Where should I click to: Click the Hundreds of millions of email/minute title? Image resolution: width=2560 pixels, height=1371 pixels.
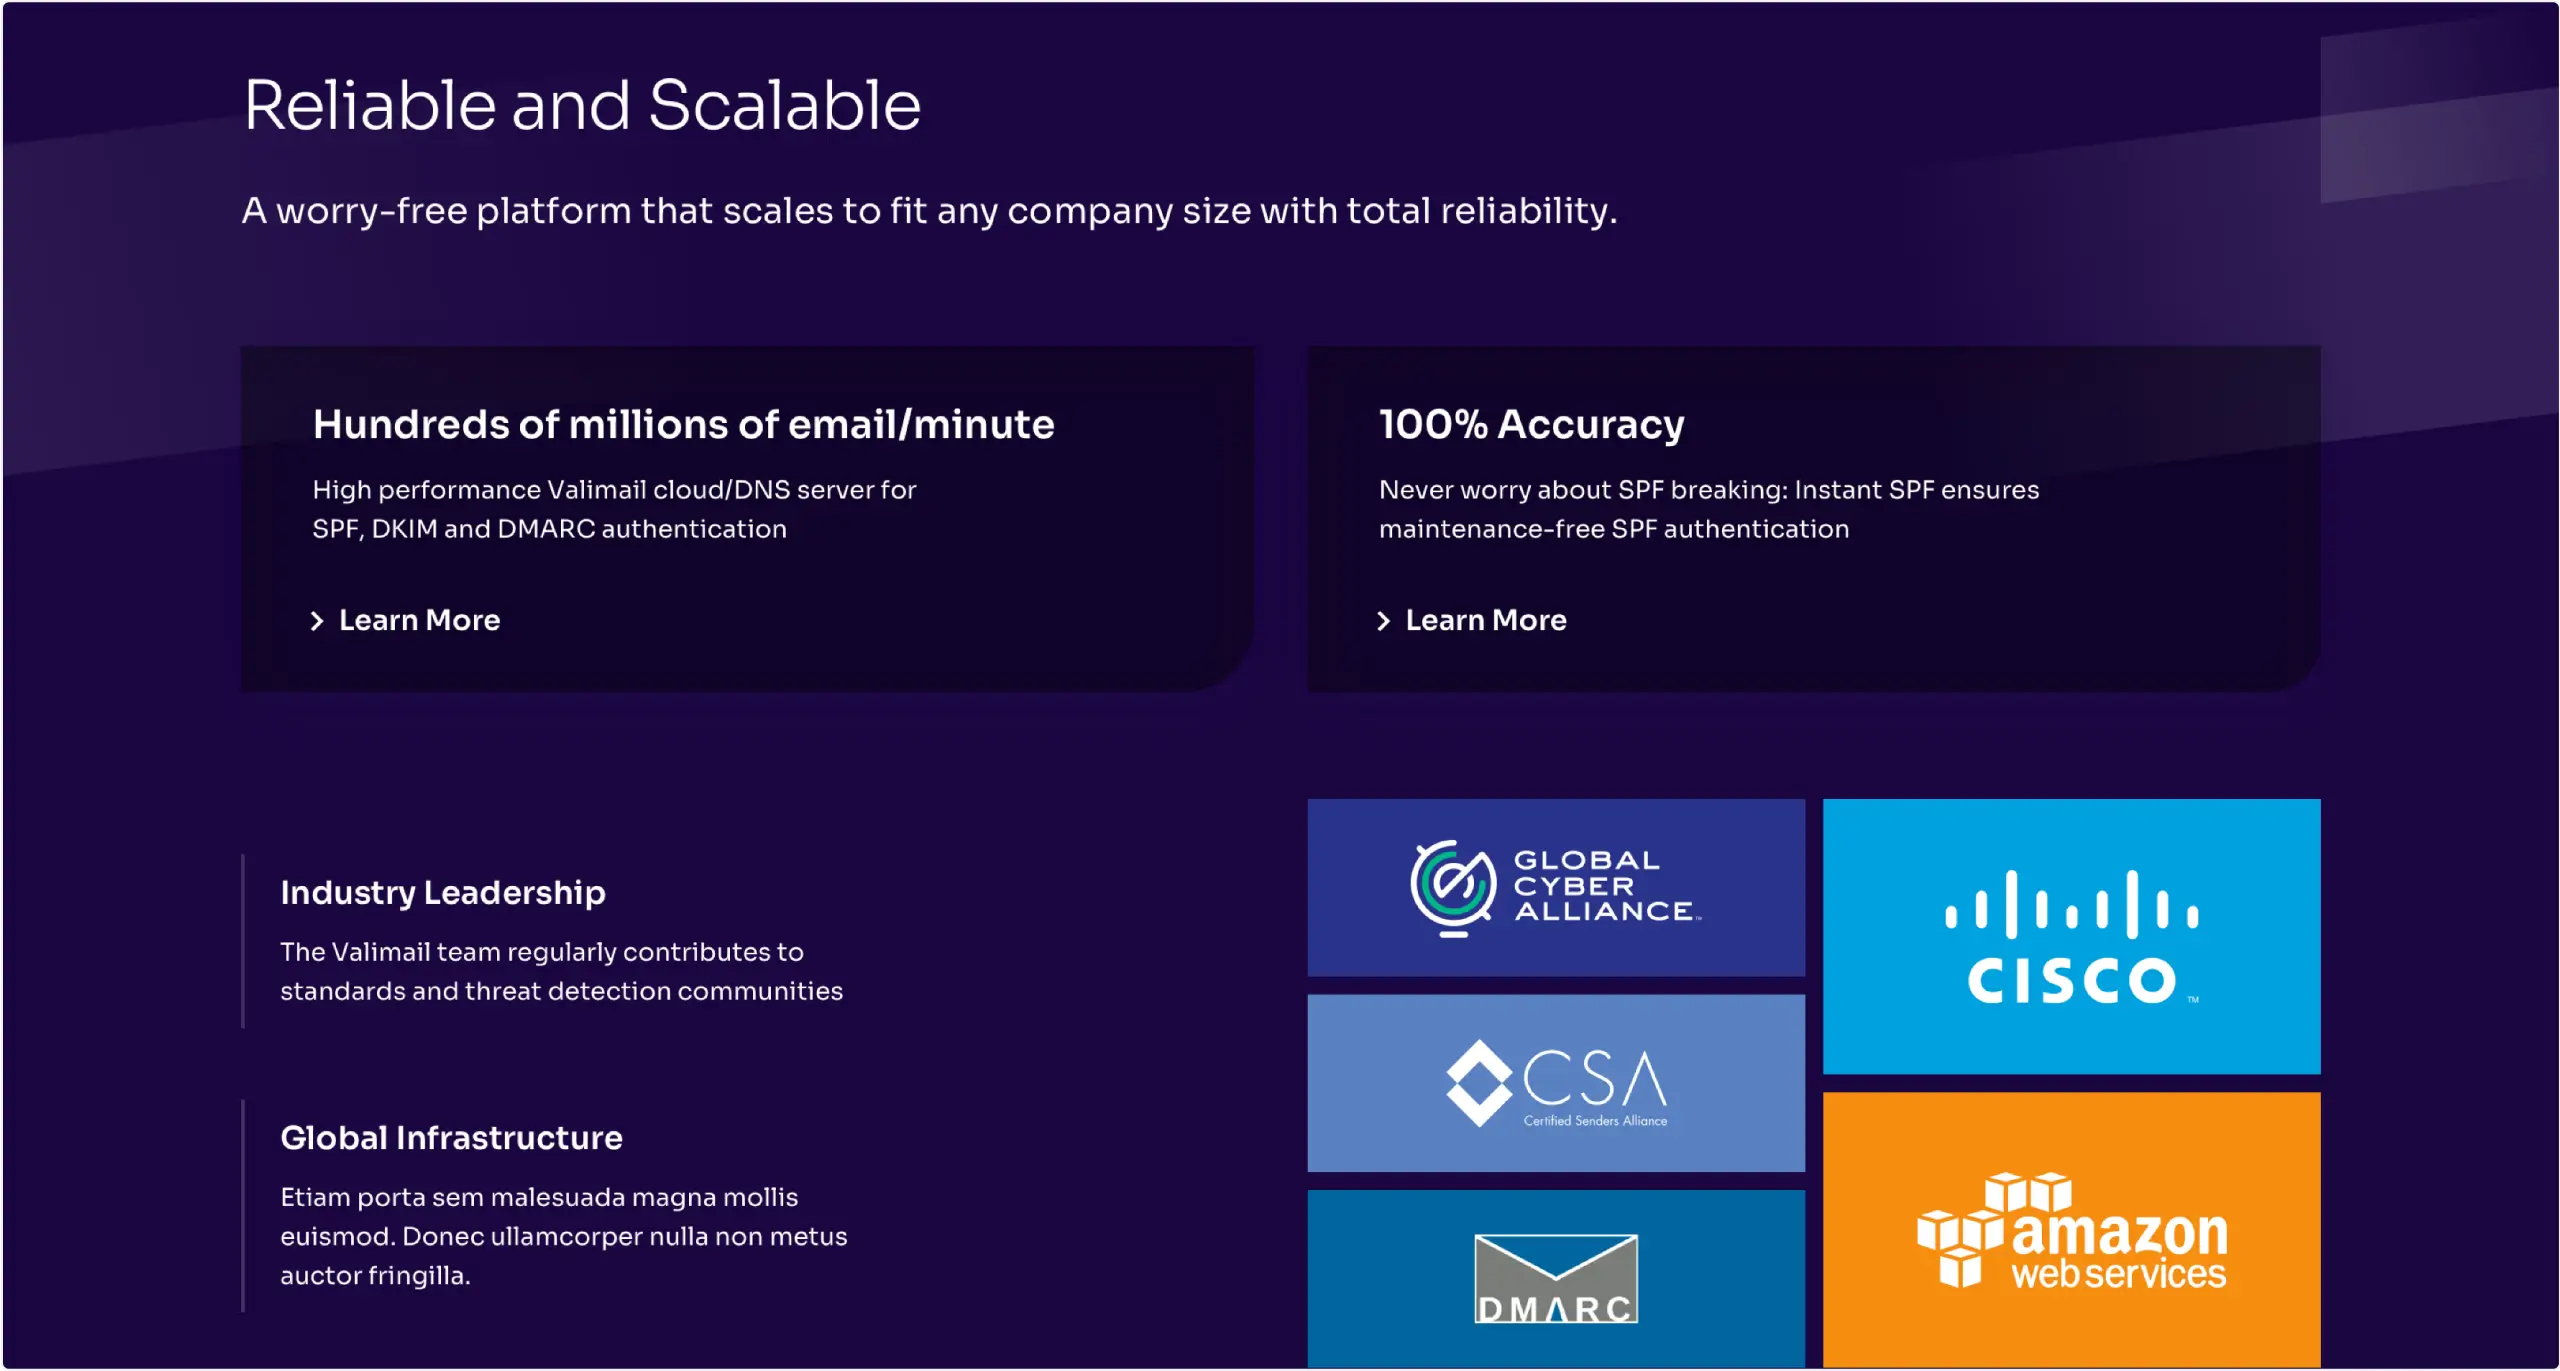click(x=683, y=424)
